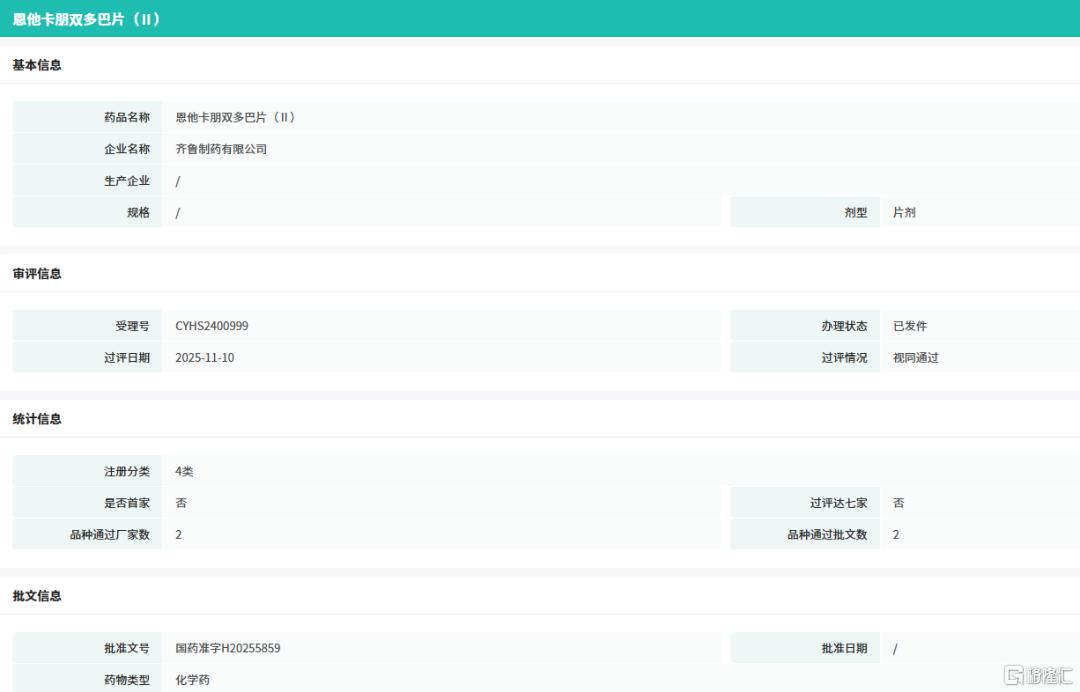Click the acceptance number CYHS2400999

[x=212, y=326]
